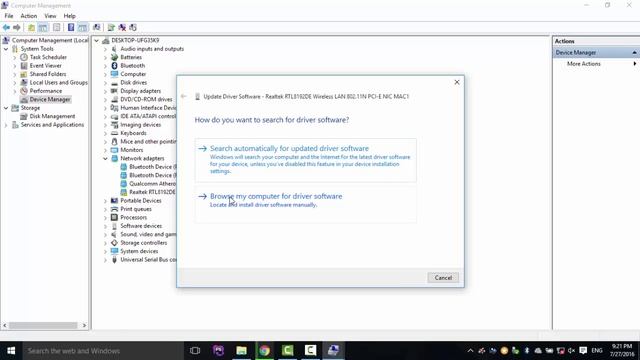Open Google Chrome from the taskbar

[x=264, y=350]
